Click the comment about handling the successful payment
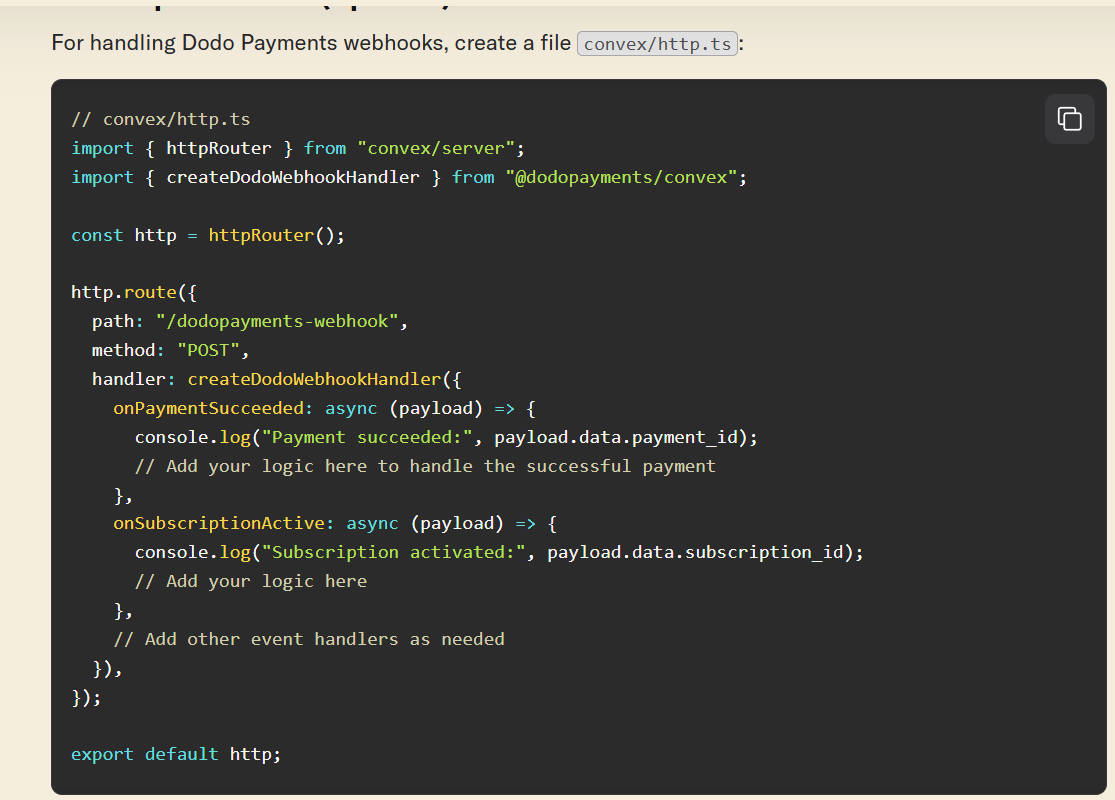The width and height of the screenshot is (1115, 800). (425, 466)
